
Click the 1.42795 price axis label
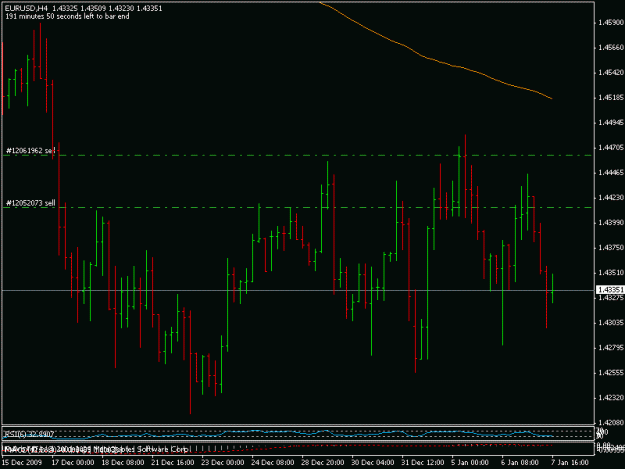[x=611, y=348]
